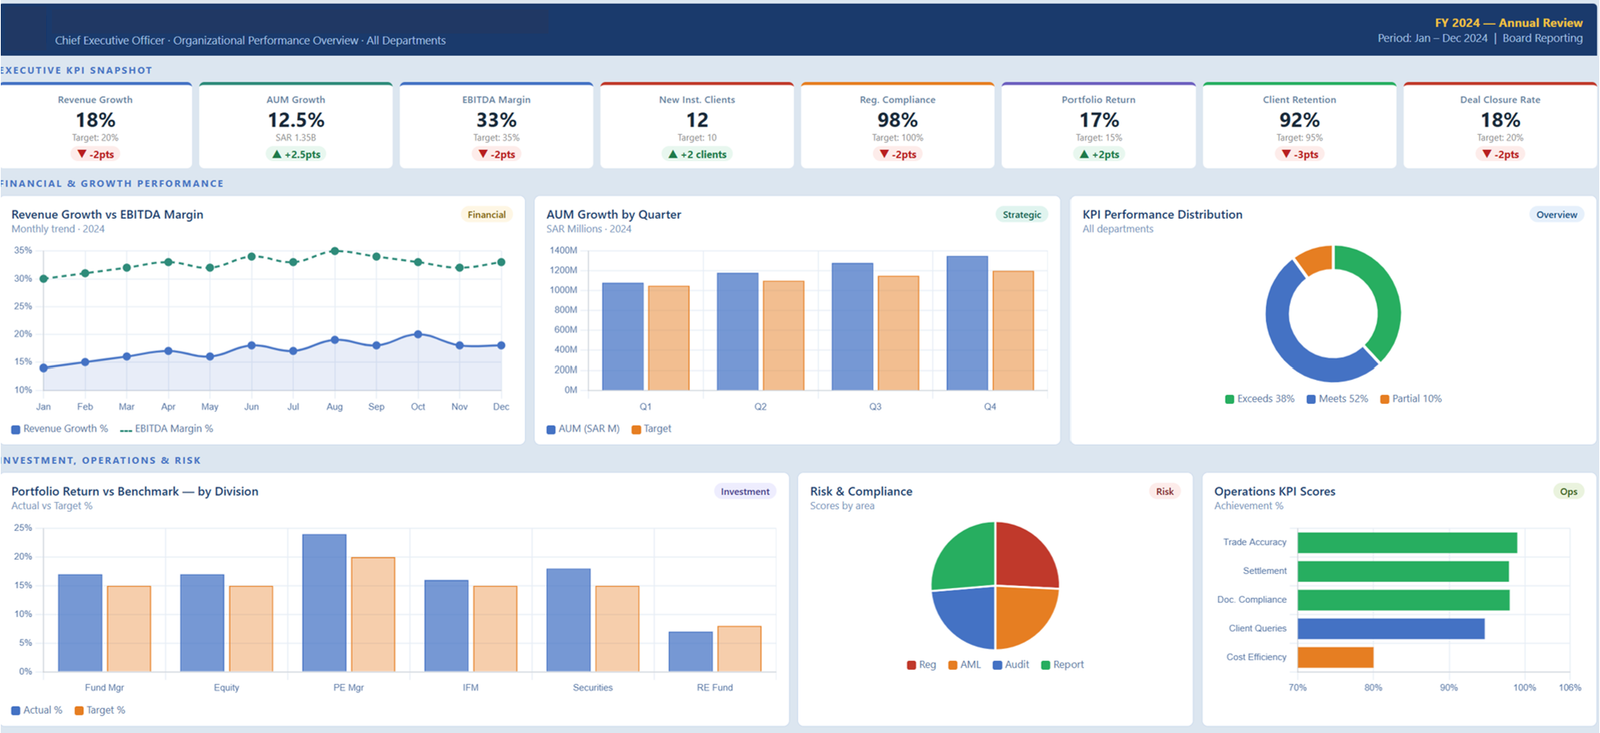This screenshot has width=1600, height=733.
Task: Toggle the Target % legend in portfolio chart
Action: click(100, 711)
